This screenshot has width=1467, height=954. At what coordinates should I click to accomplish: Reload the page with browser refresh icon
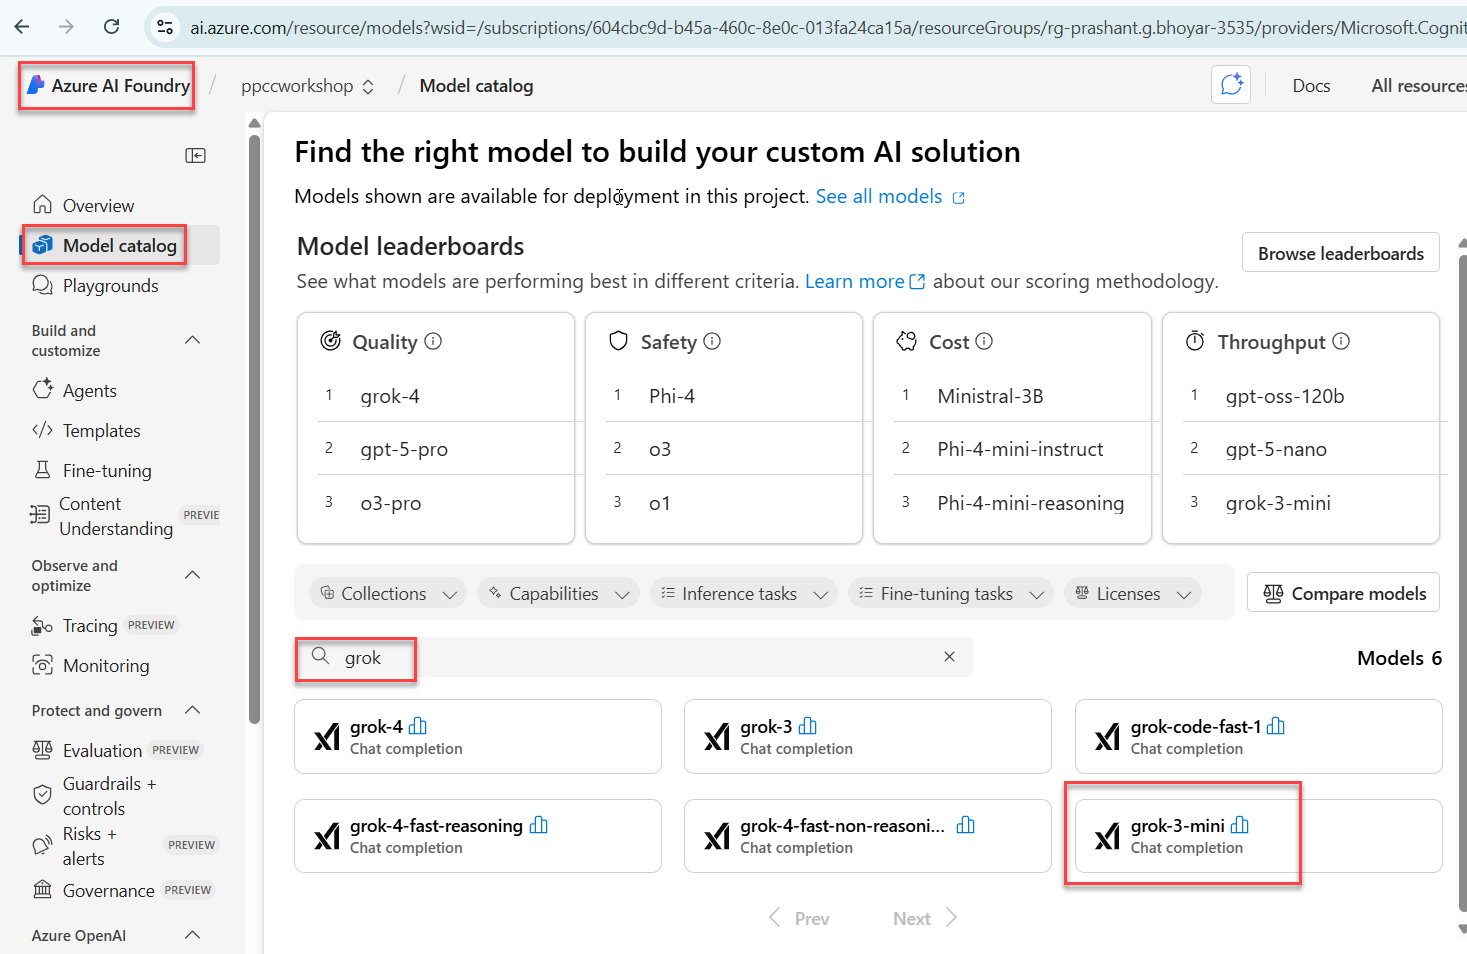click(112, 27)
